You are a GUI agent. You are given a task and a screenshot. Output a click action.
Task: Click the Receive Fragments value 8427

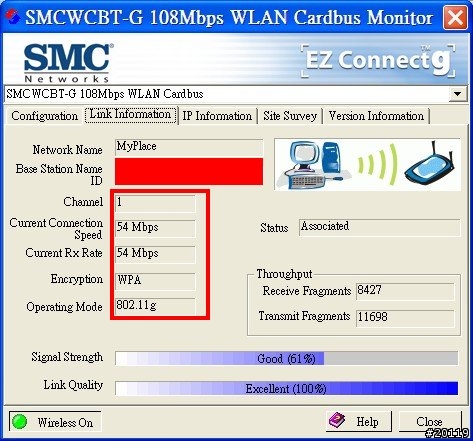pyautogui.click(x=405, y=291)
